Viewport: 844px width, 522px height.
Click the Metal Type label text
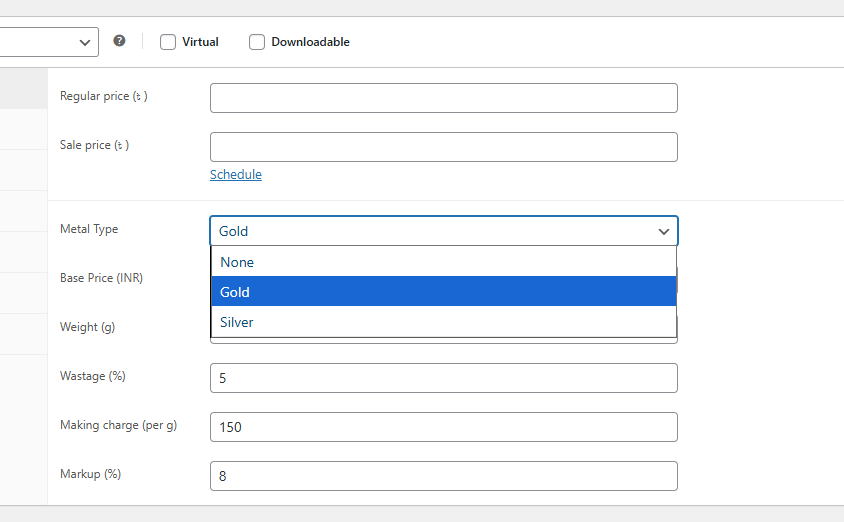click(x=89, y=229)
